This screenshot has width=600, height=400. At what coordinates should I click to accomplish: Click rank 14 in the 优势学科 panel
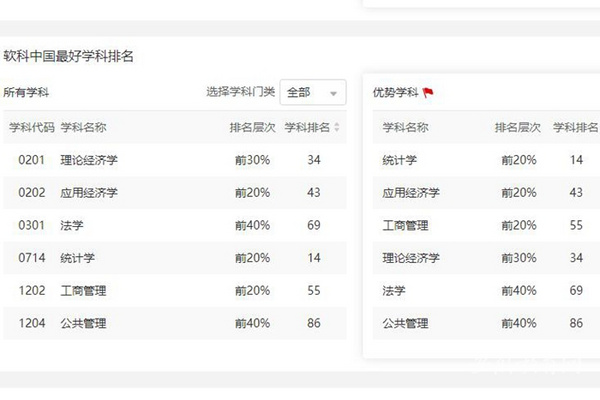point(576,160)
